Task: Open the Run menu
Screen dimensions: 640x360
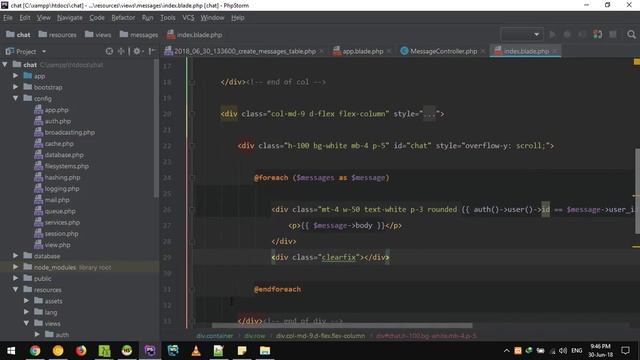Action: pyautogui.click(x=147, y=18)
